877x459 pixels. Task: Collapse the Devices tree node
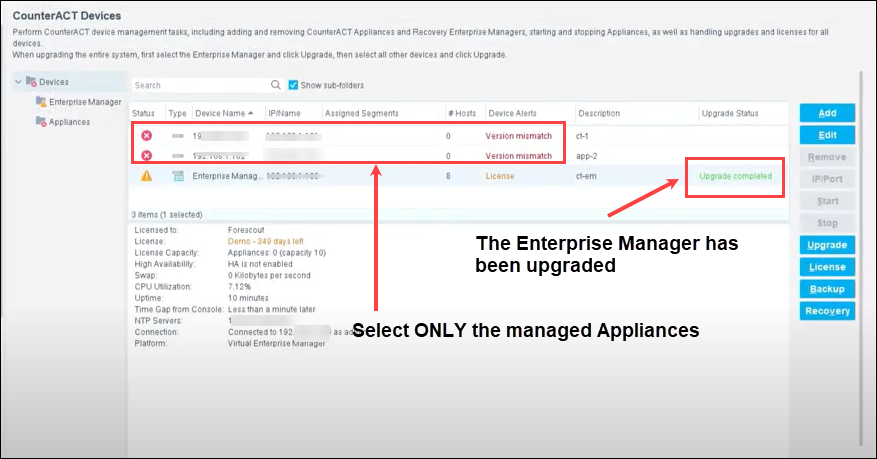point(18,82)
